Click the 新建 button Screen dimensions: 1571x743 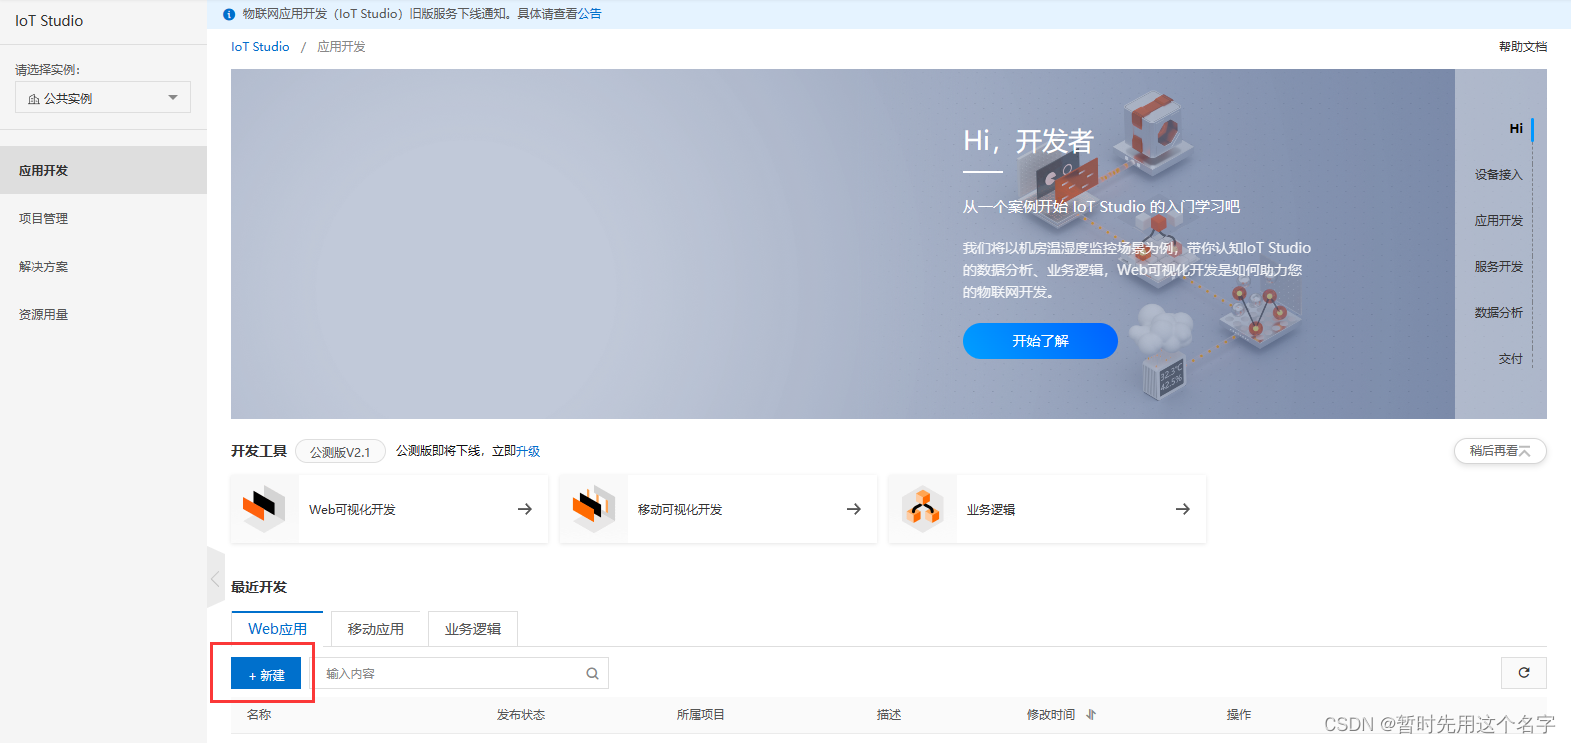[x=266, y=674]
